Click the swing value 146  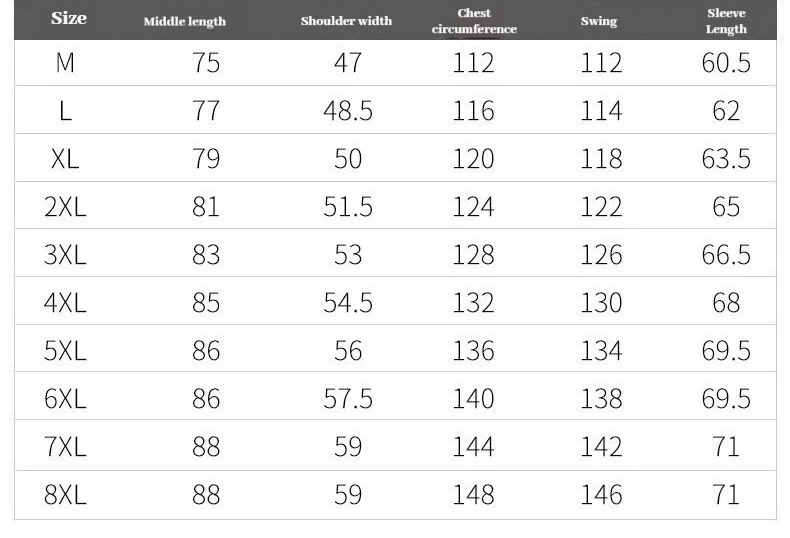(601, 495)
